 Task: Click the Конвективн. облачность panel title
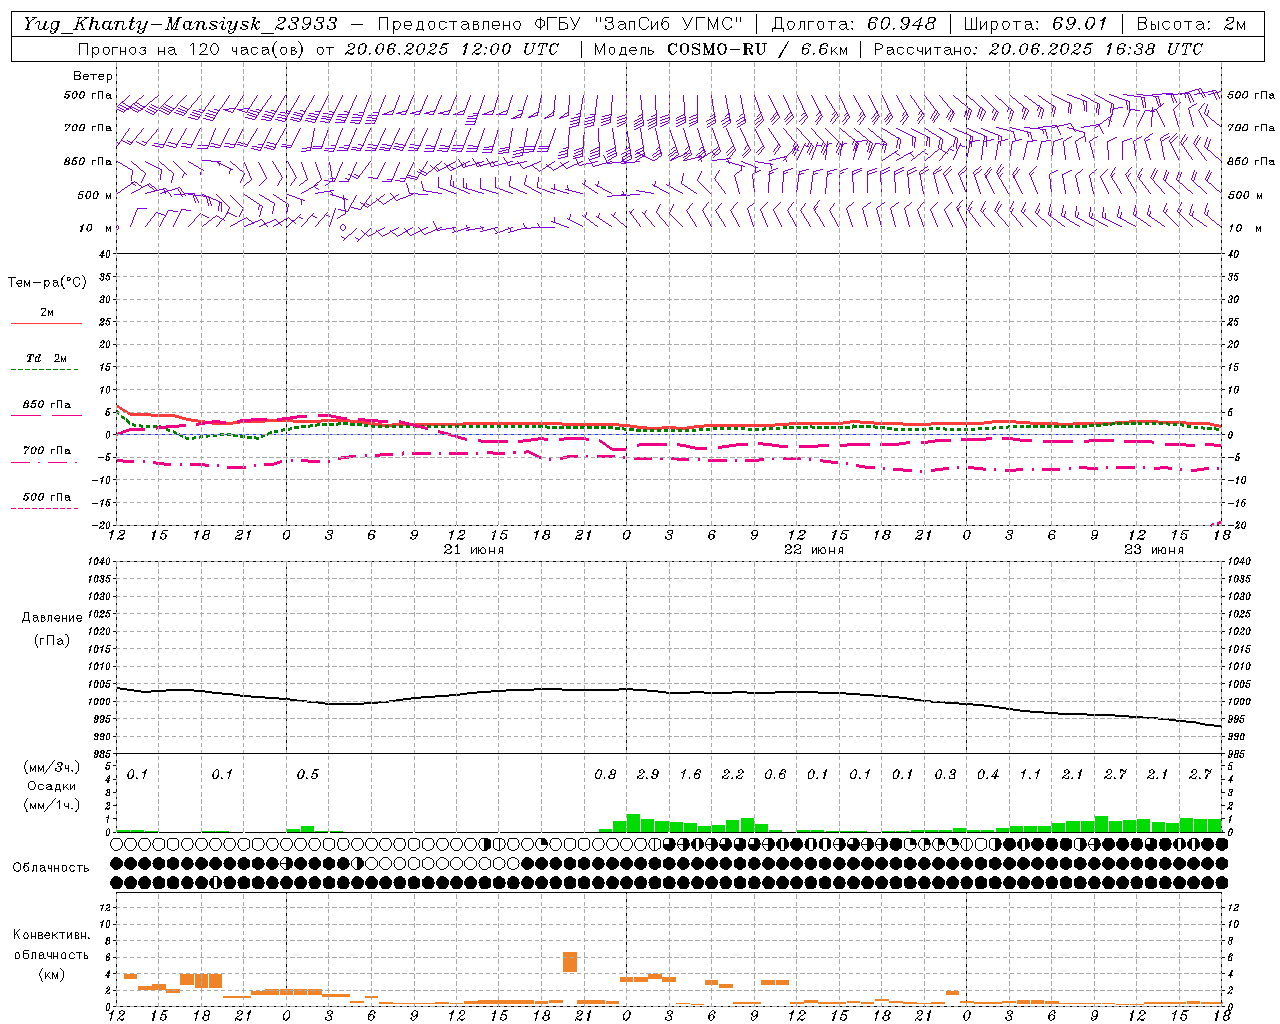click(x=52, y=945)
